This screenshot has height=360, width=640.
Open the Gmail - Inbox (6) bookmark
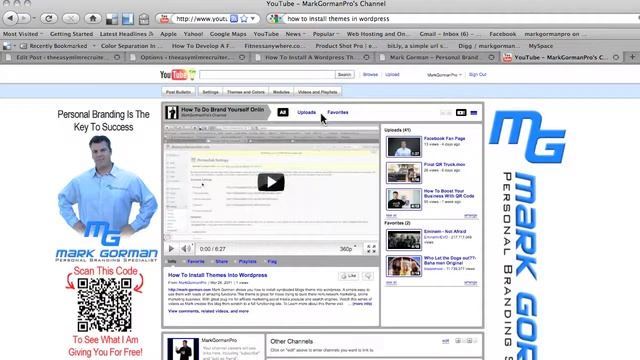(x=450, y=34)
